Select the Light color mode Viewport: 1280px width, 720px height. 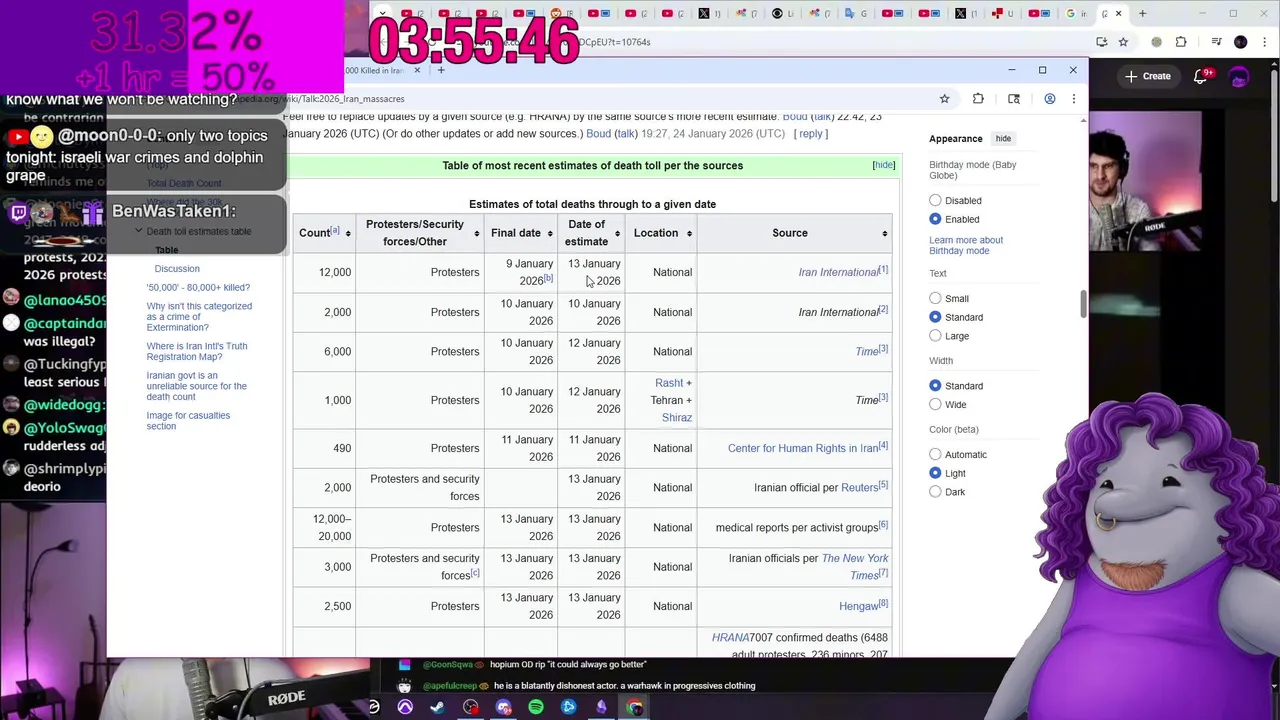(935, 473)
